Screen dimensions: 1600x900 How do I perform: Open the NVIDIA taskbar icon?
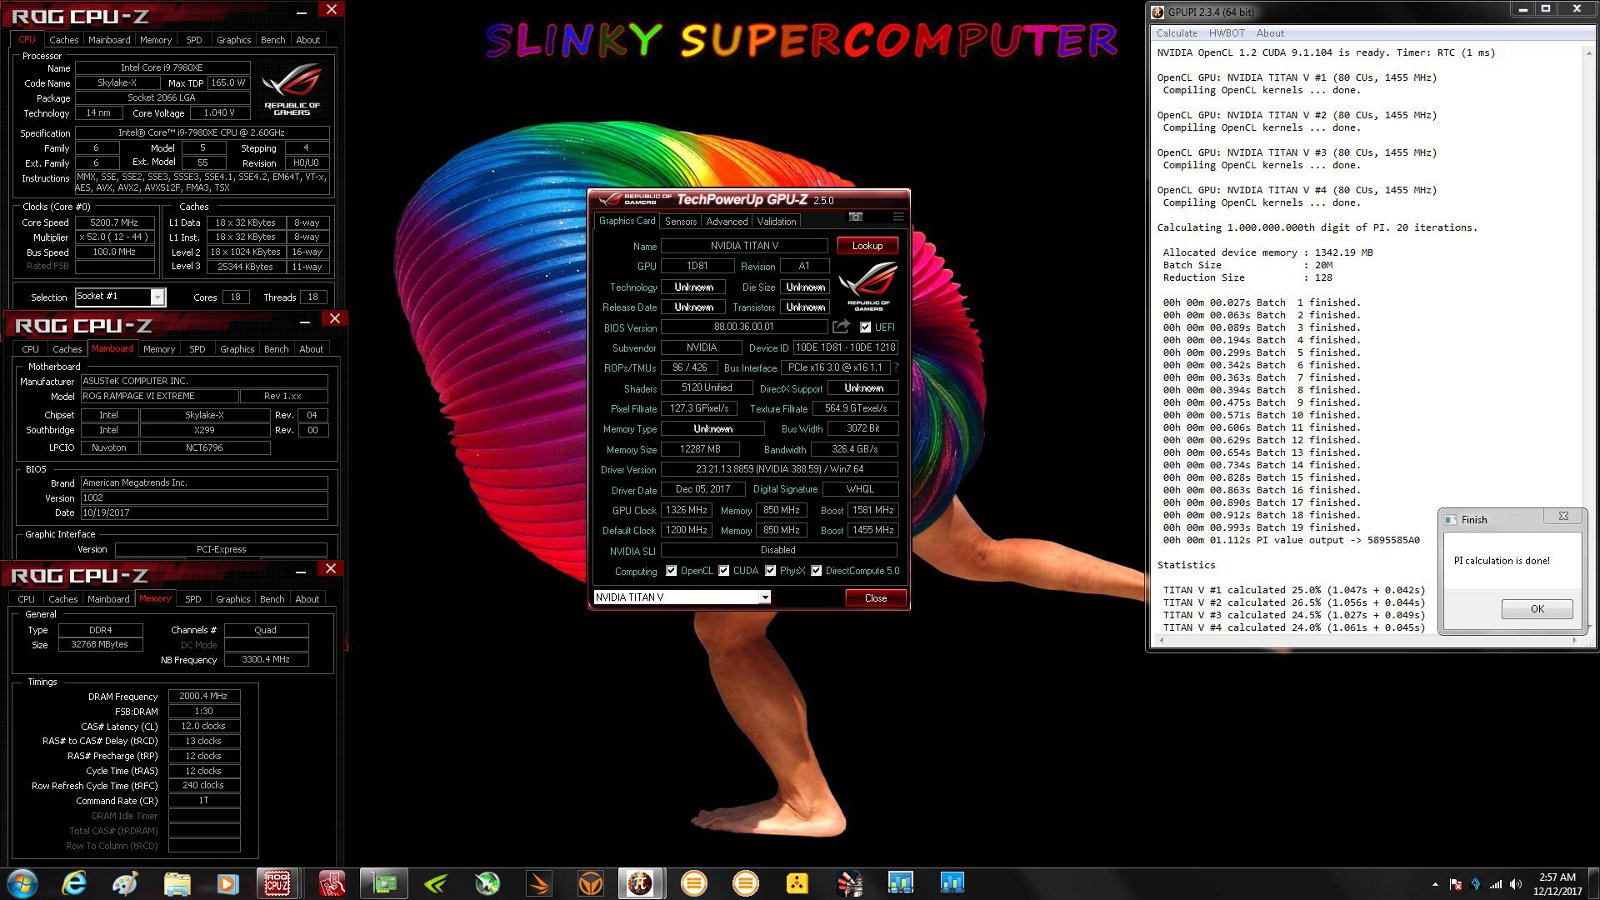(x=436, y=883)
